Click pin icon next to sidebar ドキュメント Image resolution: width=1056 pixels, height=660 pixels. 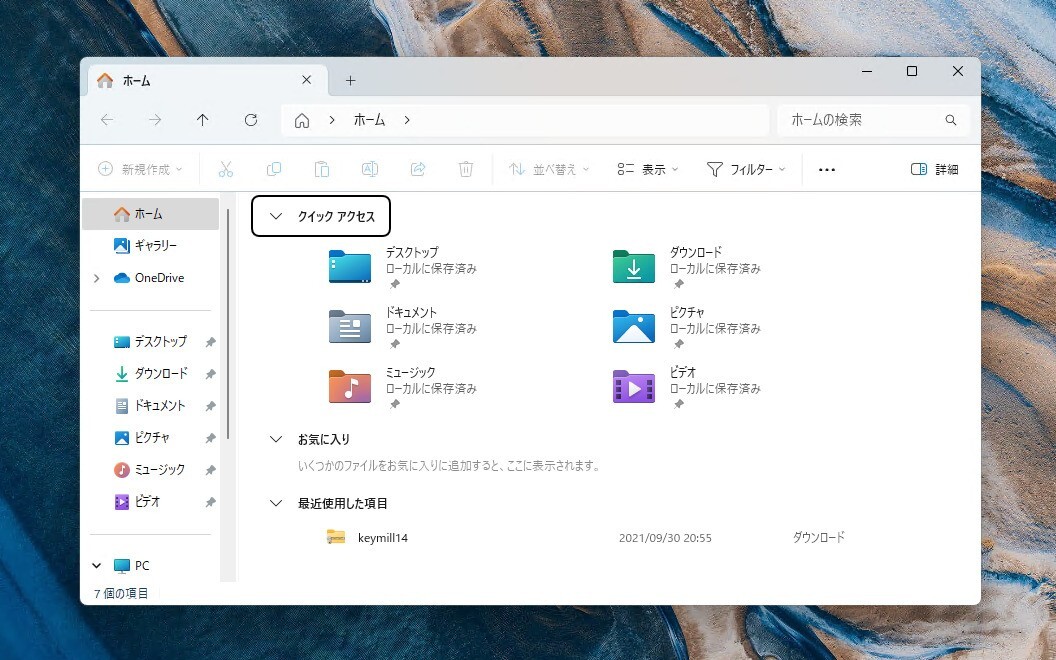click(210, 406)
